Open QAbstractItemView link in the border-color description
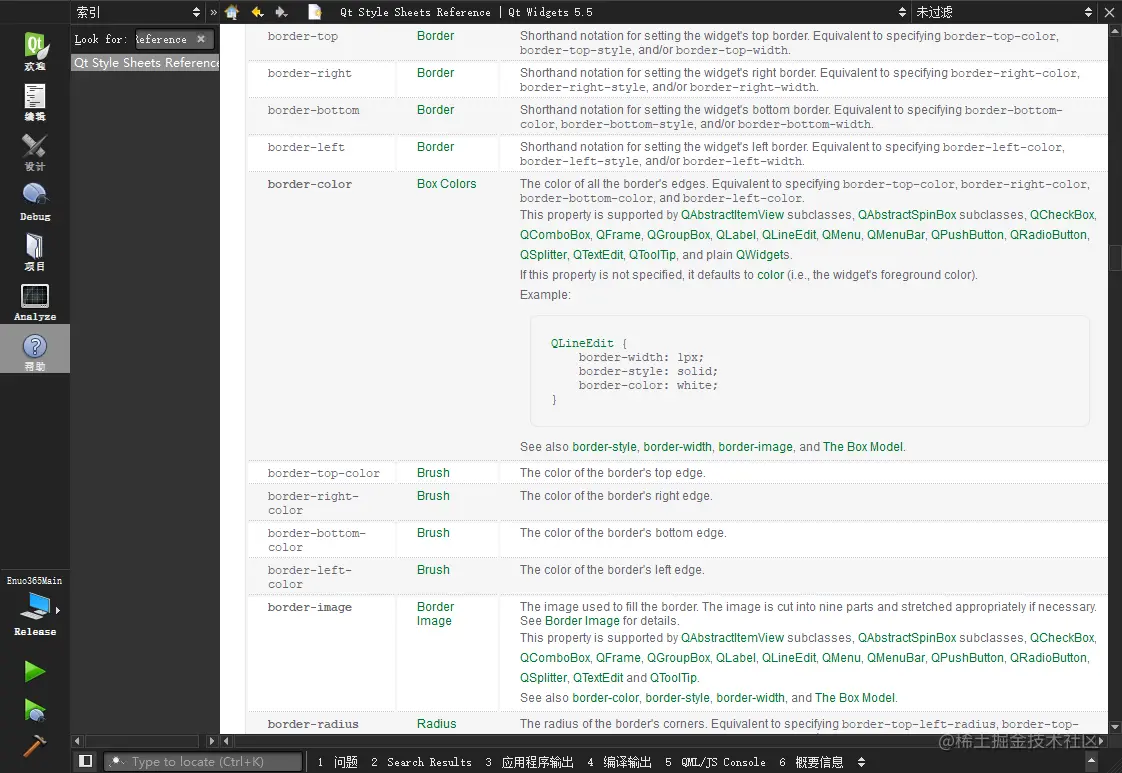 point(732,215)
